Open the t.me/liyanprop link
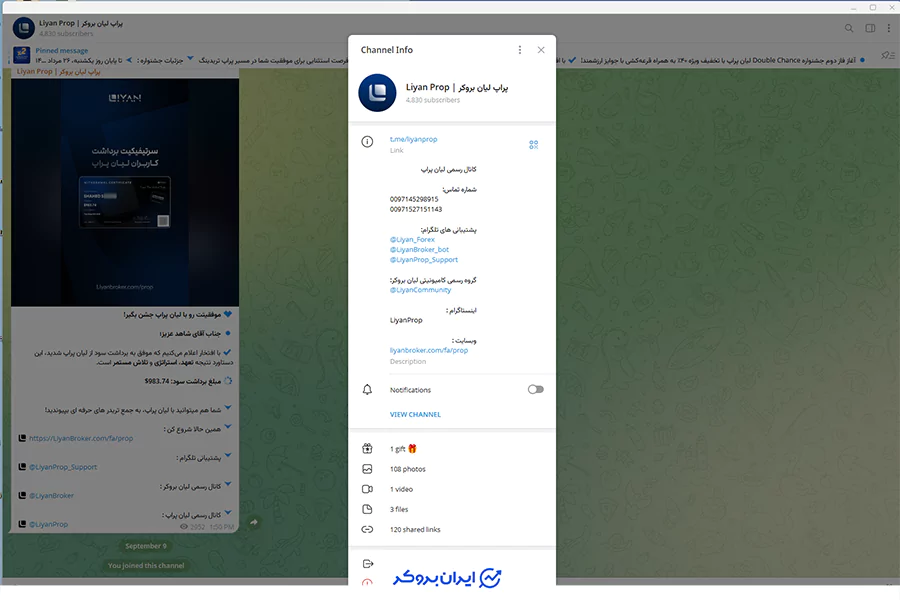Image resolution: width=900 pixels, height=602 pixels. [413, 139]
